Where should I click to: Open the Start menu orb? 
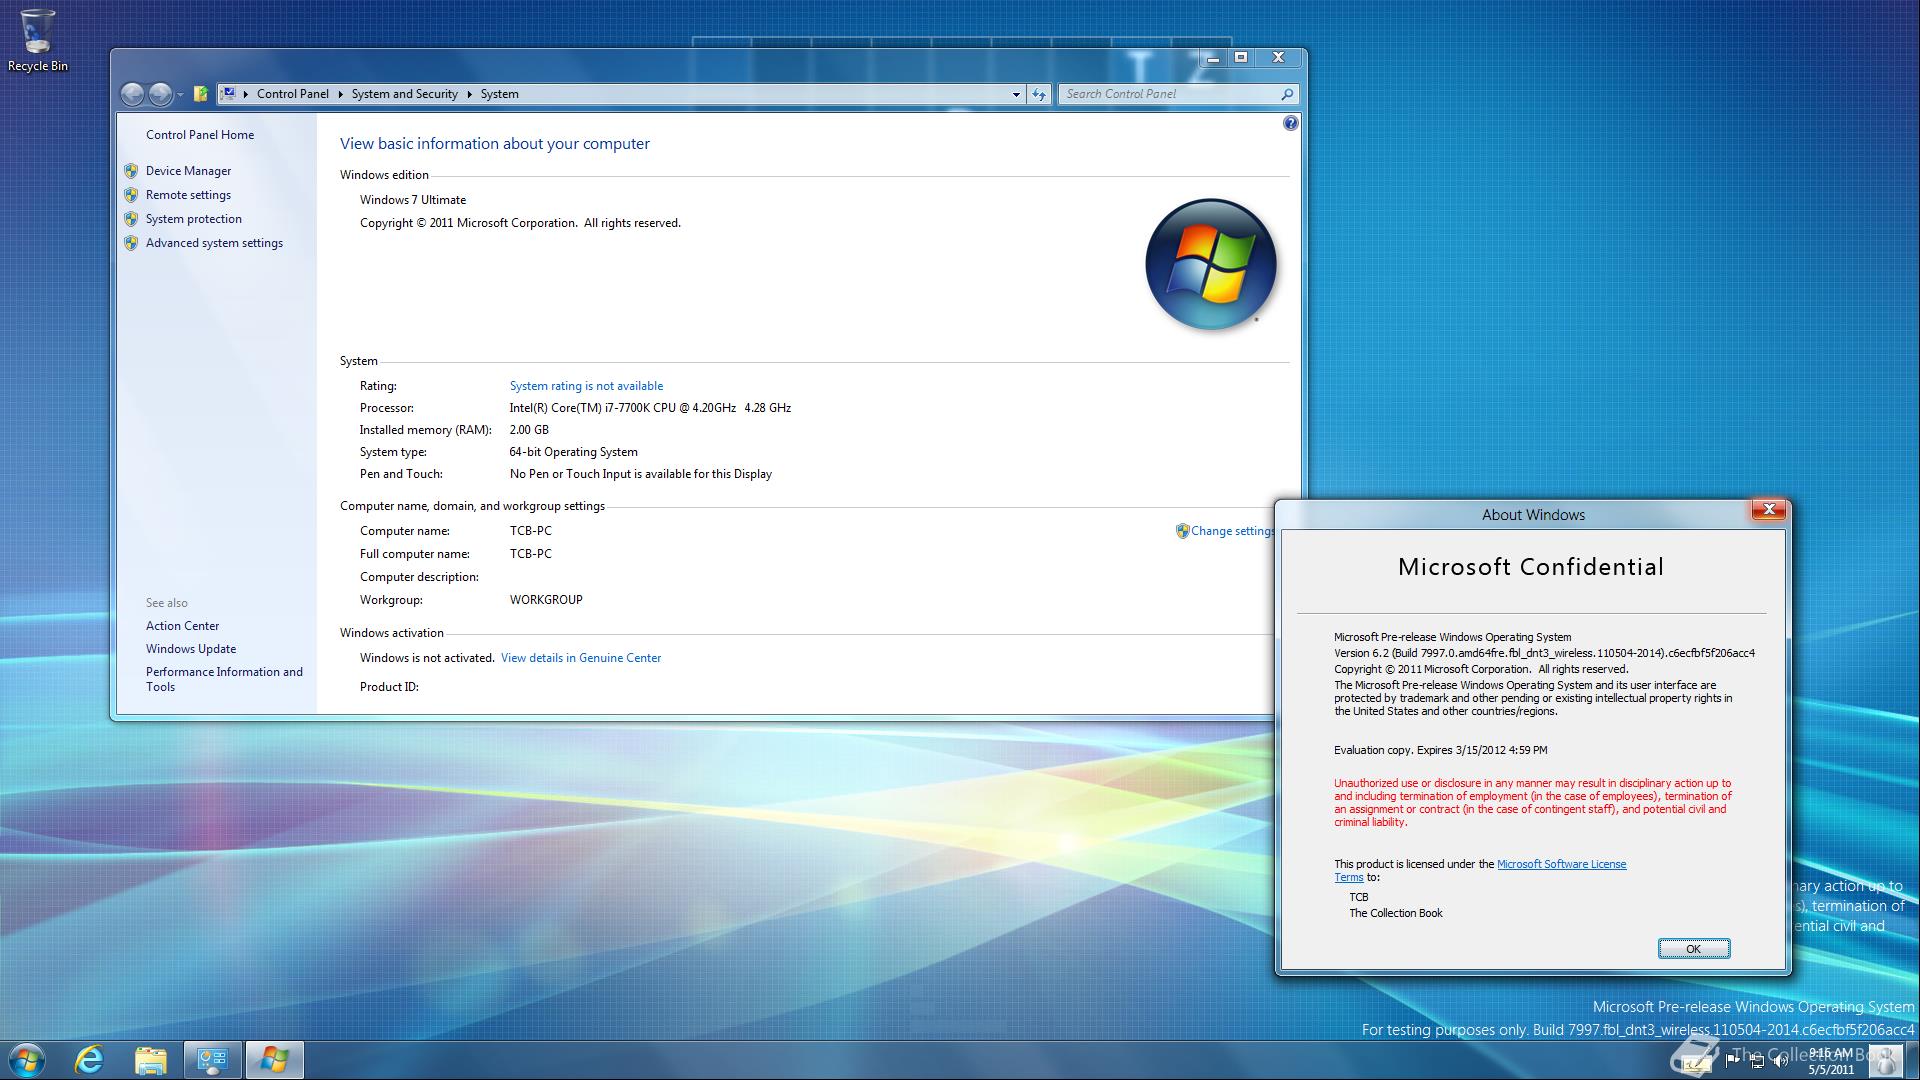[27, 1060]
